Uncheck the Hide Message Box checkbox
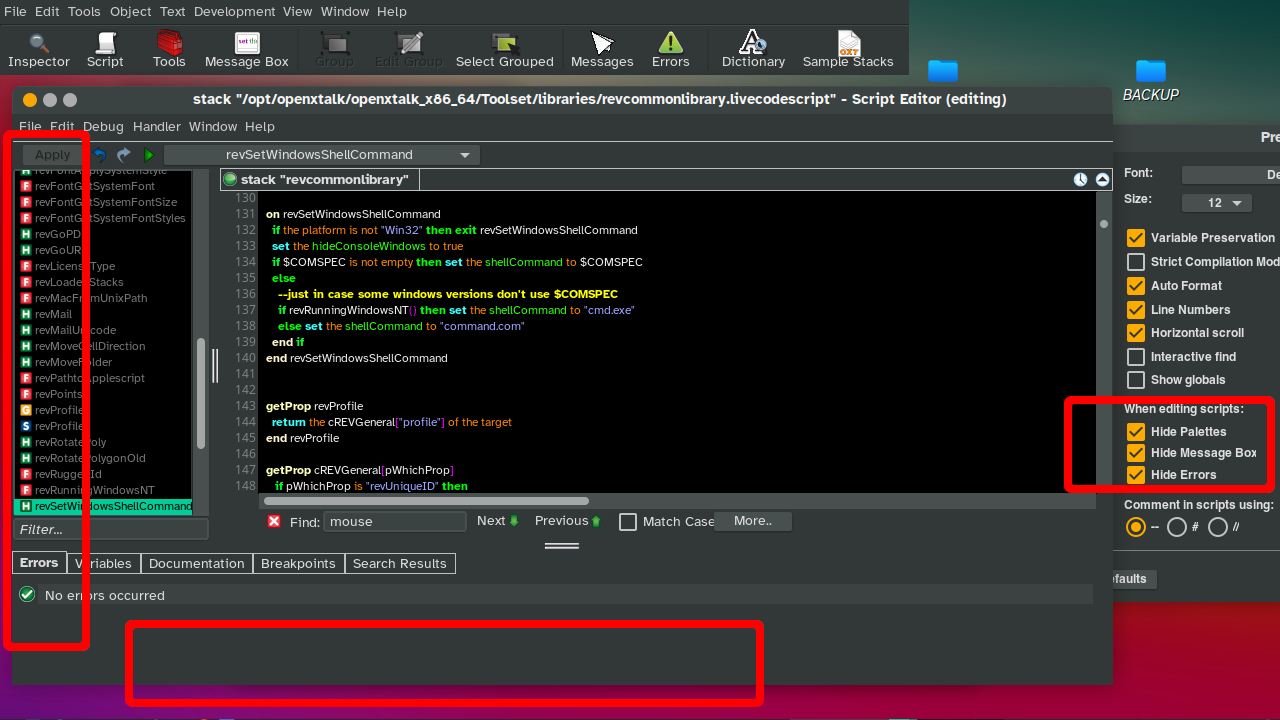 pyautogui.click(x=1136, y=453)
